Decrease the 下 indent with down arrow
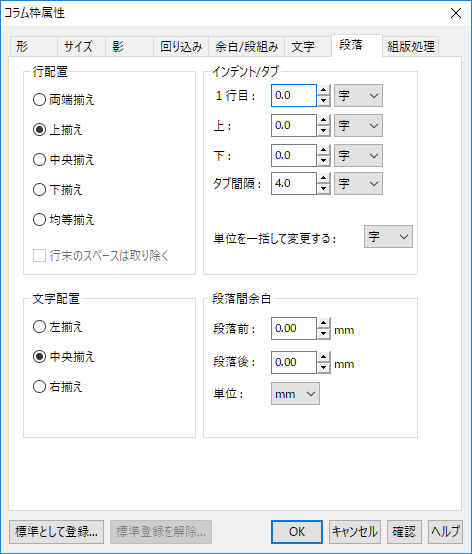The width and height of the screenshot is (472, 554). [x=323, y=161]
